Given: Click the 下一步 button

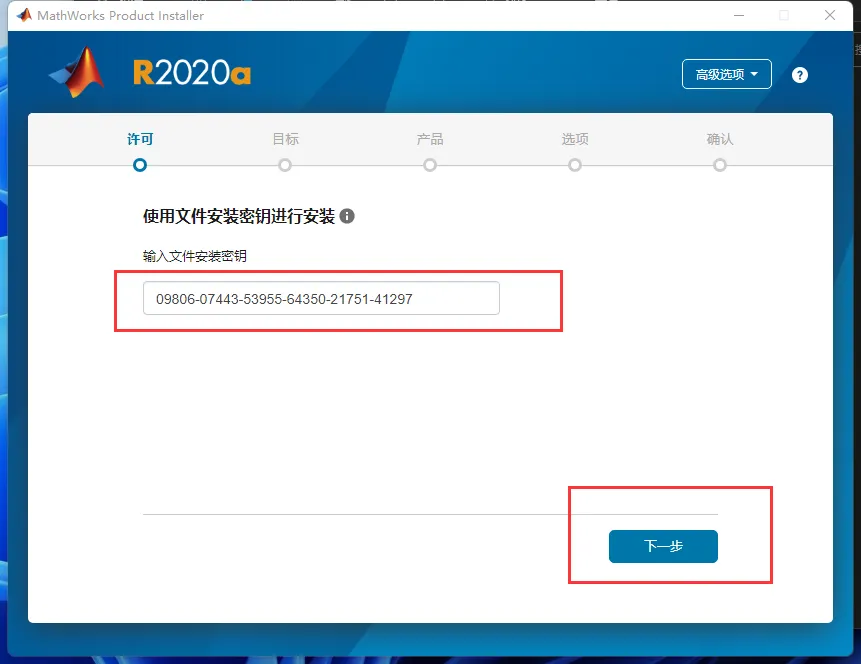Looking at the screenshot, I should click(663, 546).
